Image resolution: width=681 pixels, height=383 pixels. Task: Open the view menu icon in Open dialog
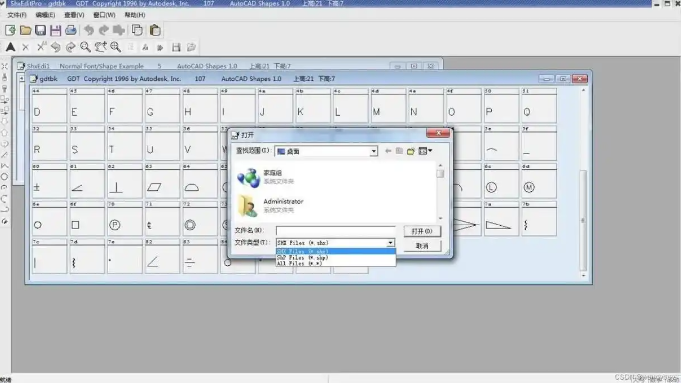coord(425,151)
